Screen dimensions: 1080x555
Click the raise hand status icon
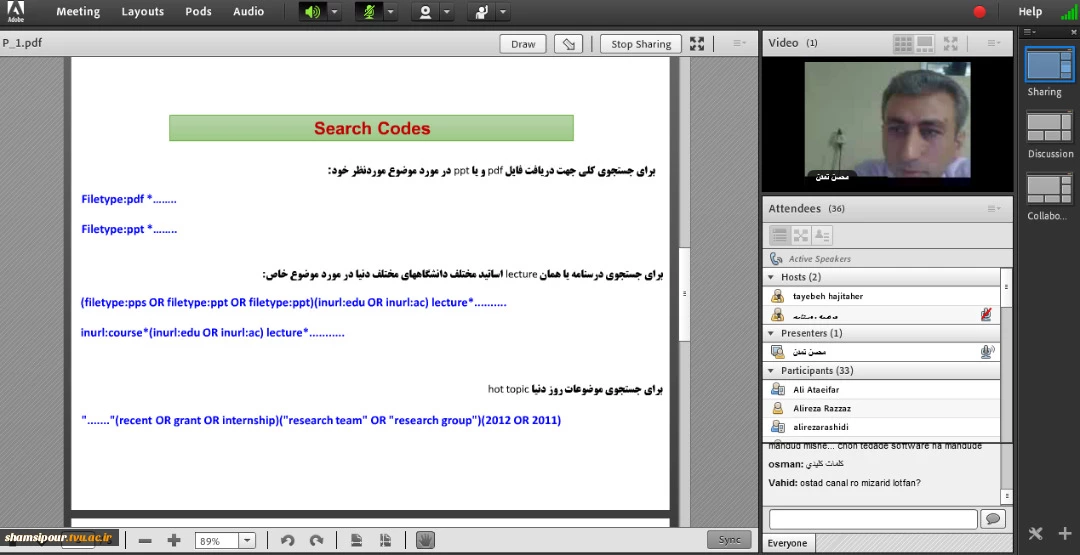(x=481, y=12)
